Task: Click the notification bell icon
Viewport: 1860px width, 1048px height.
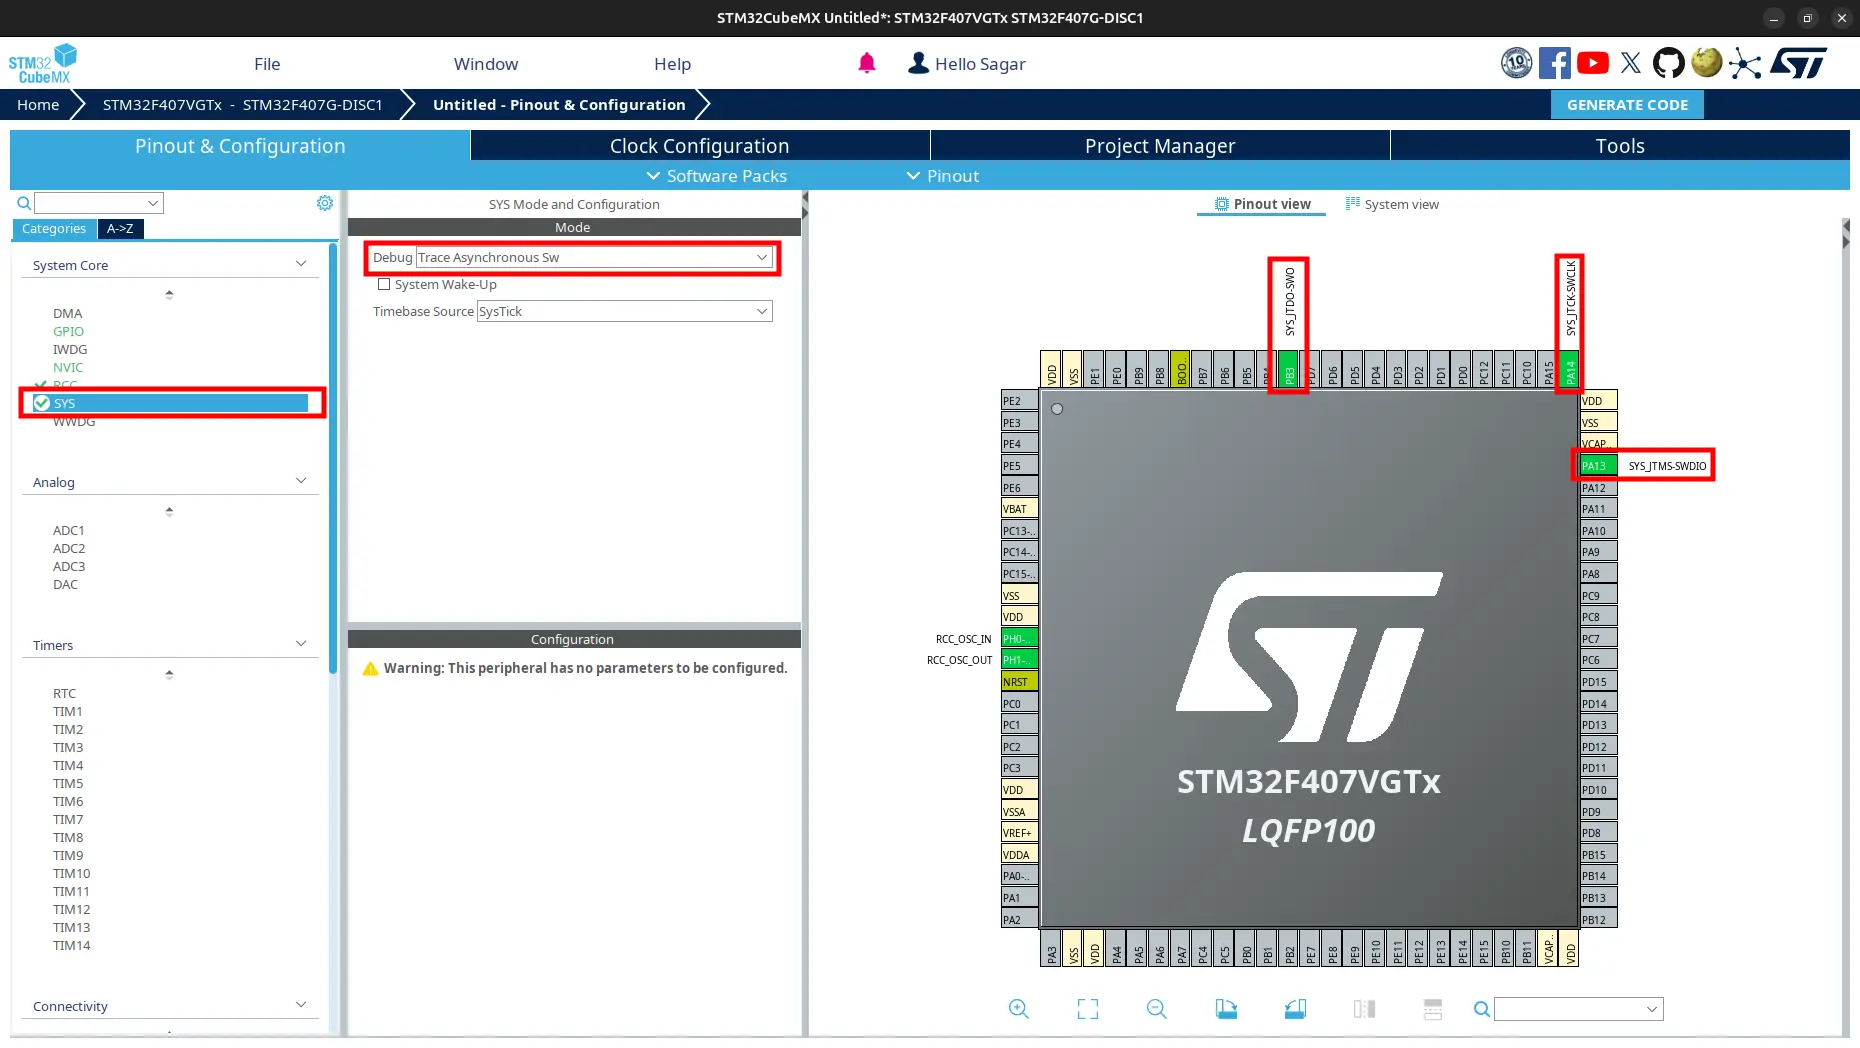Action: 867,63
